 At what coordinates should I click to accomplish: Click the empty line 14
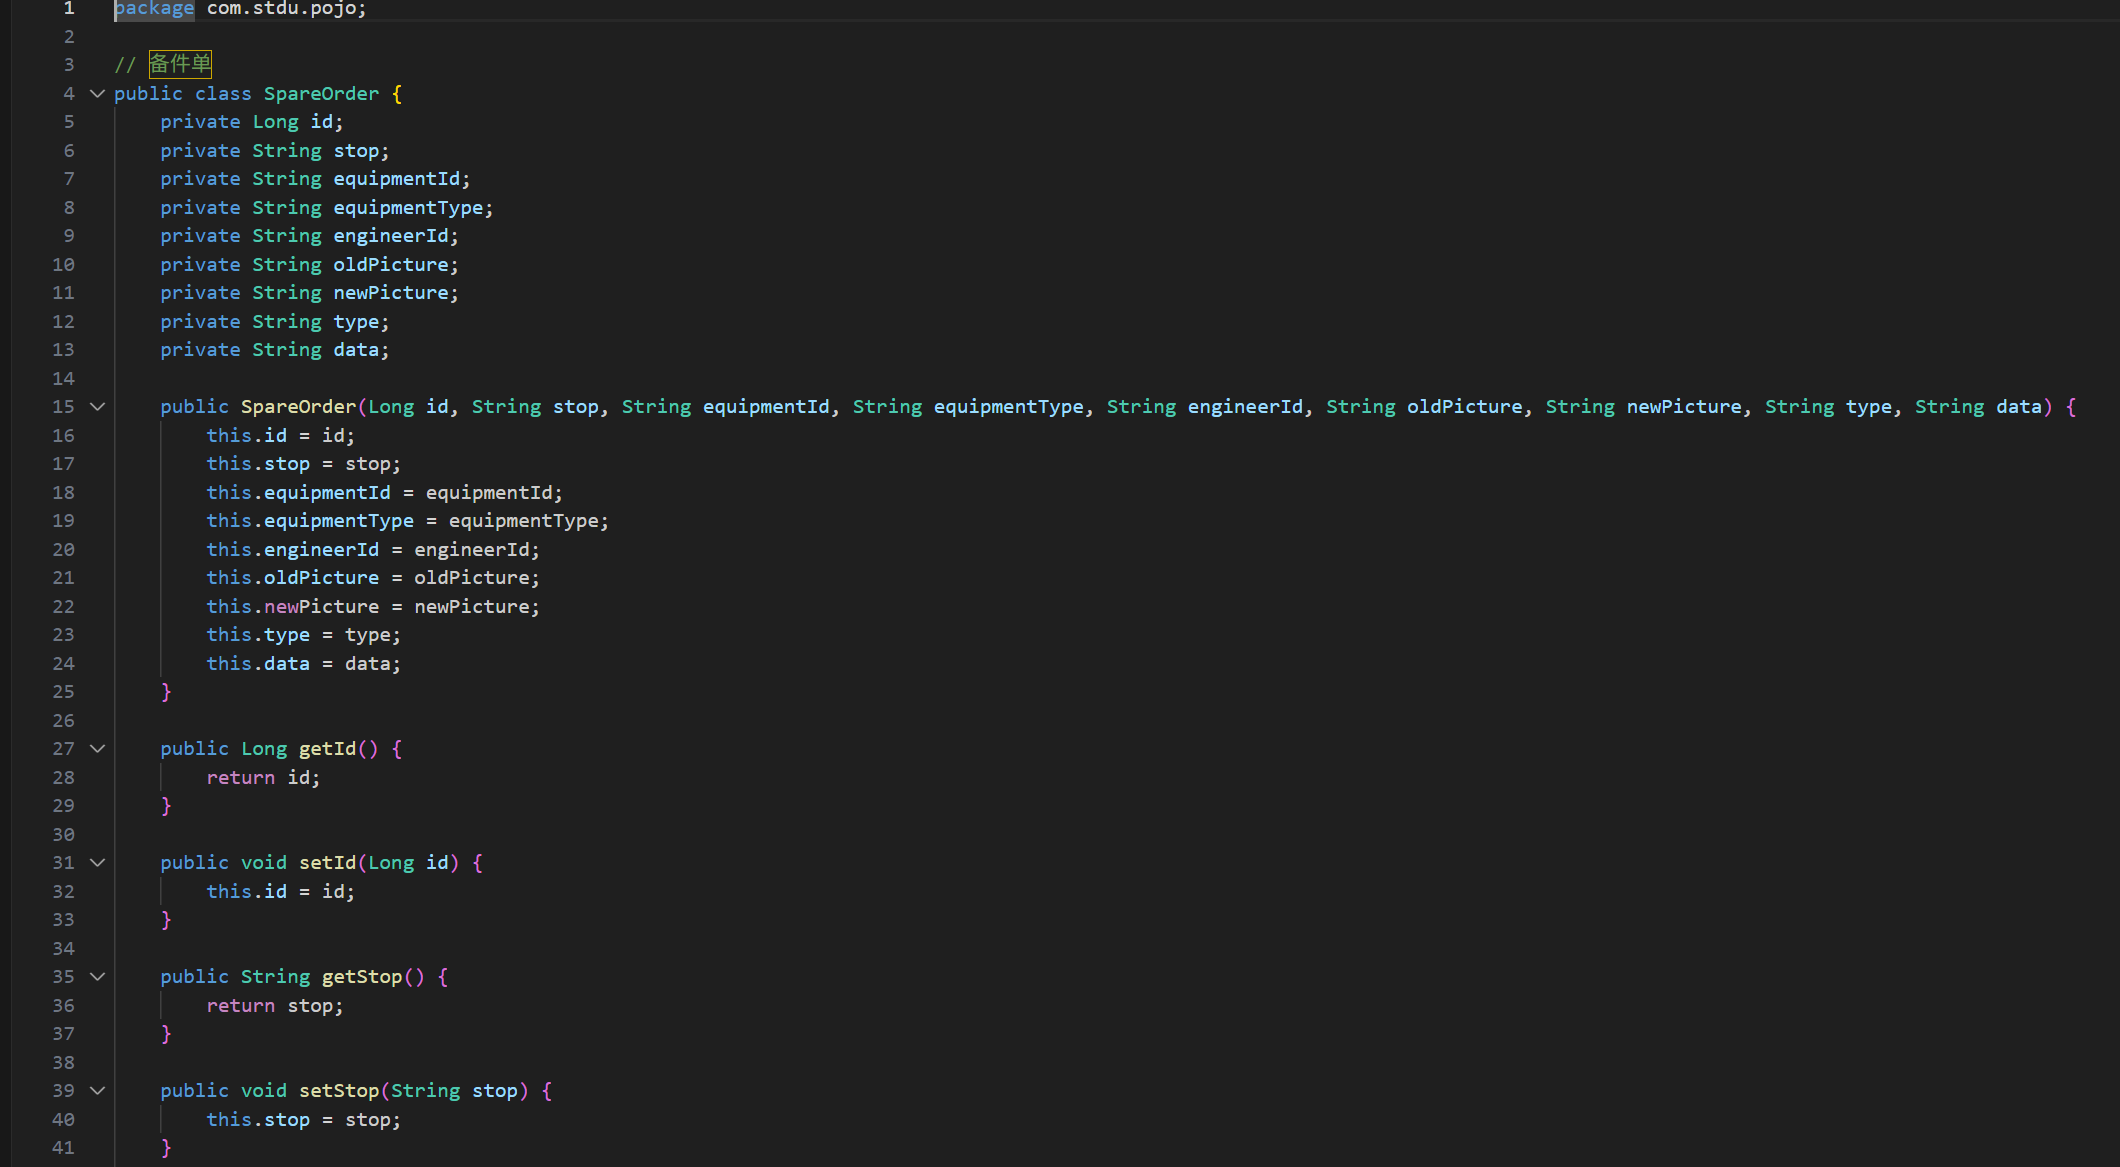coord(400,379)
